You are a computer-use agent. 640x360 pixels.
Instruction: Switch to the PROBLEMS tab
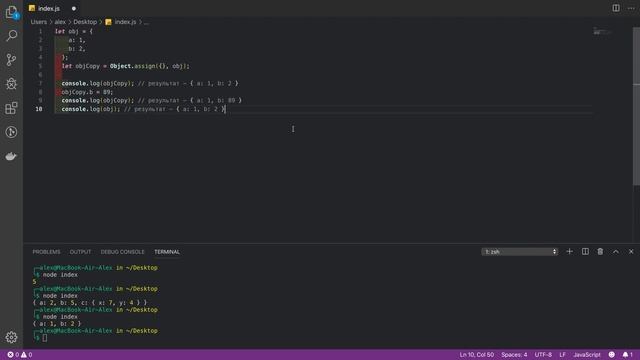(46, 252)
